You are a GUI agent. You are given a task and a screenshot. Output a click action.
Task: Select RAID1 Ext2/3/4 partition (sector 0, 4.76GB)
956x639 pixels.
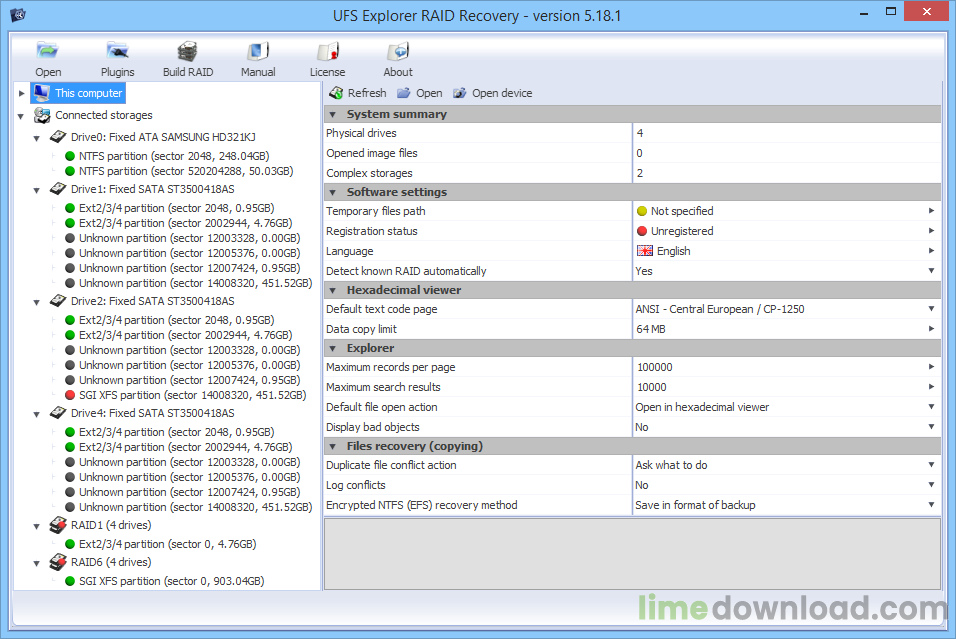pos(167,544)
